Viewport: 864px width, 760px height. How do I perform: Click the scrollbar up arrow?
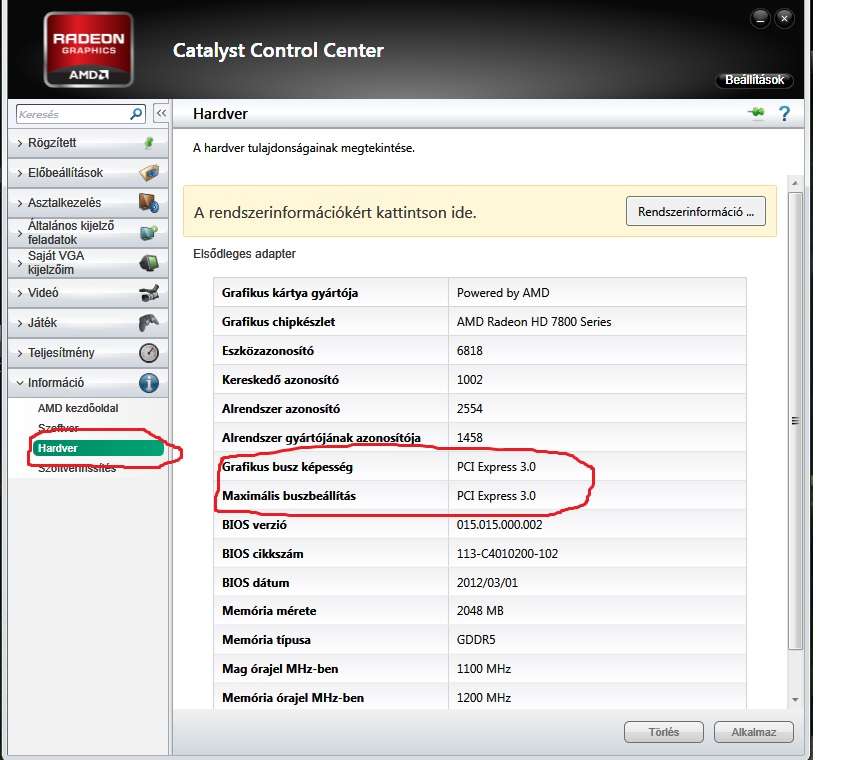point(795,182)
